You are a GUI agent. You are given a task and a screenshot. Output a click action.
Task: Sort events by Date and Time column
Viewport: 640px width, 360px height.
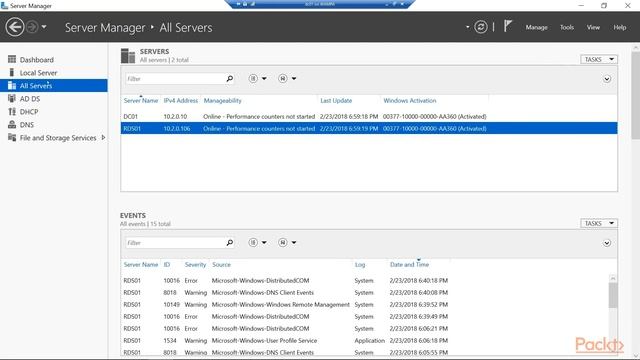[x=409, y=264]
